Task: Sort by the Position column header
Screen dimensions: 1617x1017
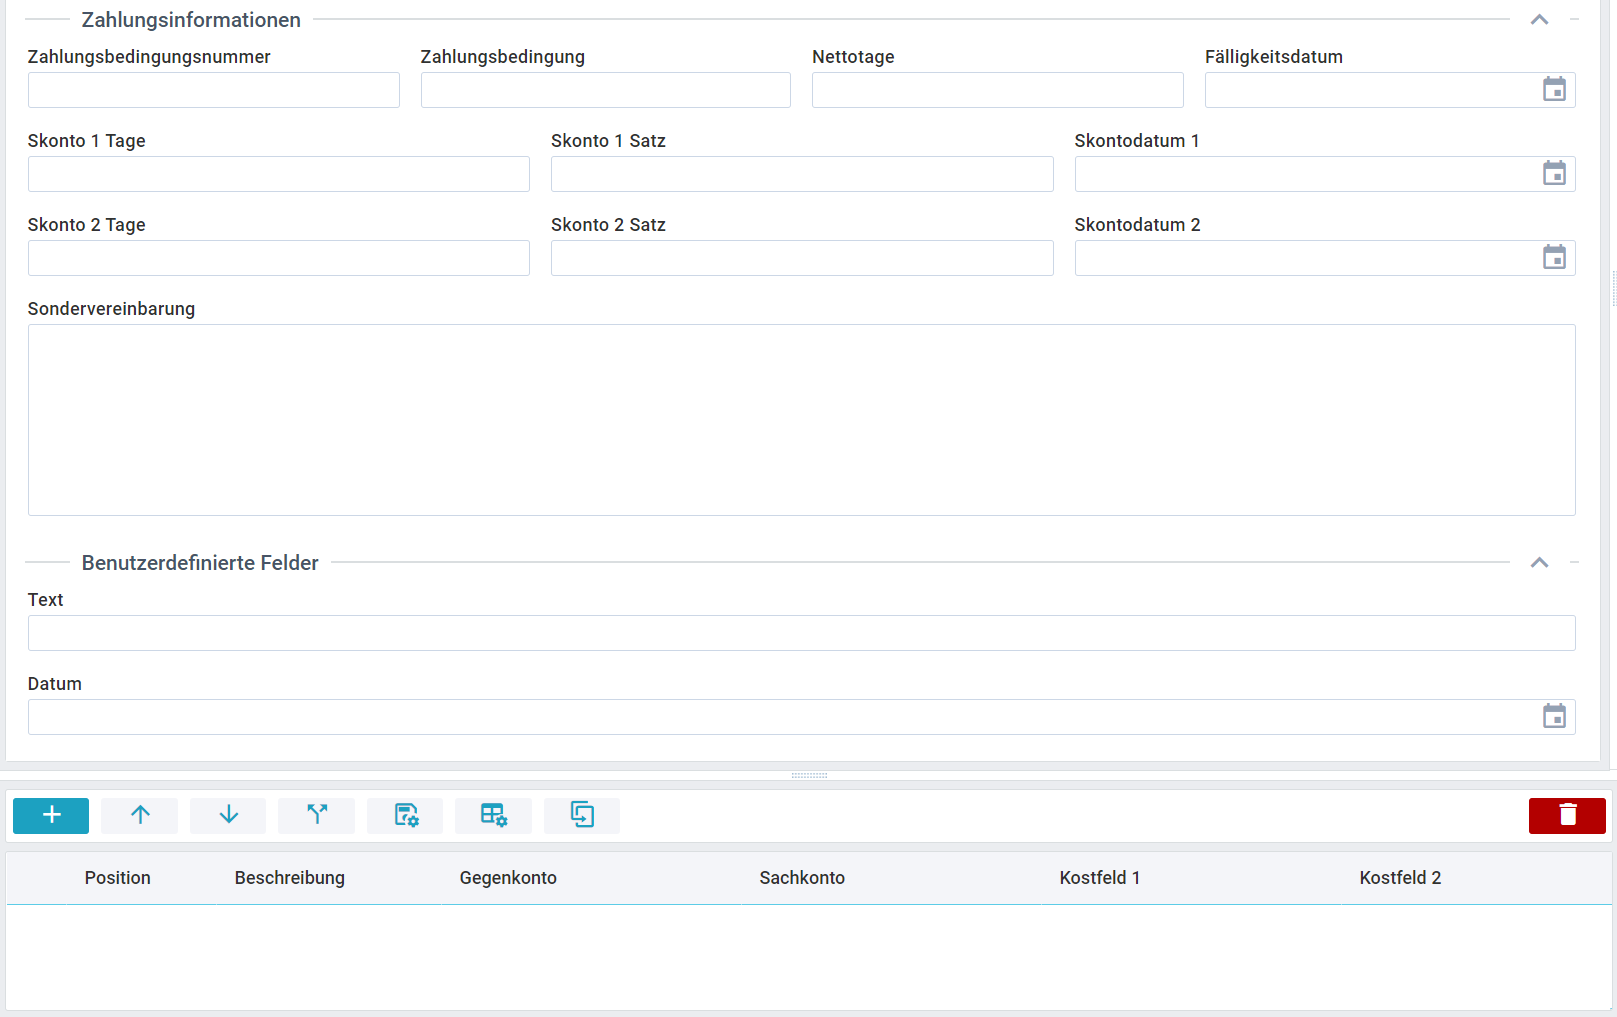Action: 118,878
